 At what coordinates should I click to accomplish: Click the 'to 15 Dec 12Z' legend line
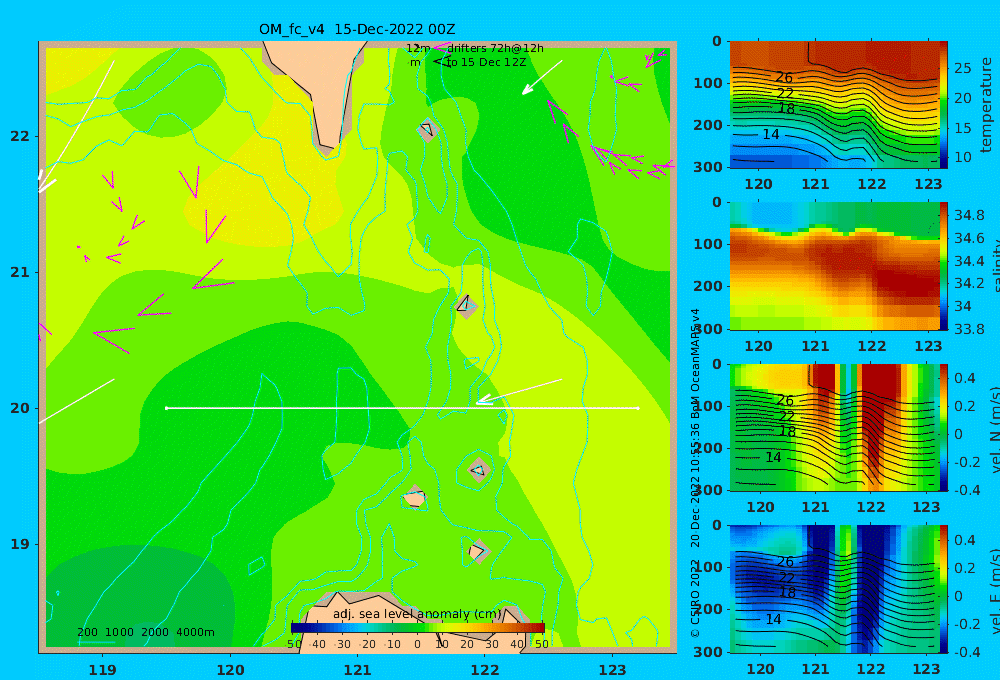click(486, 63)
